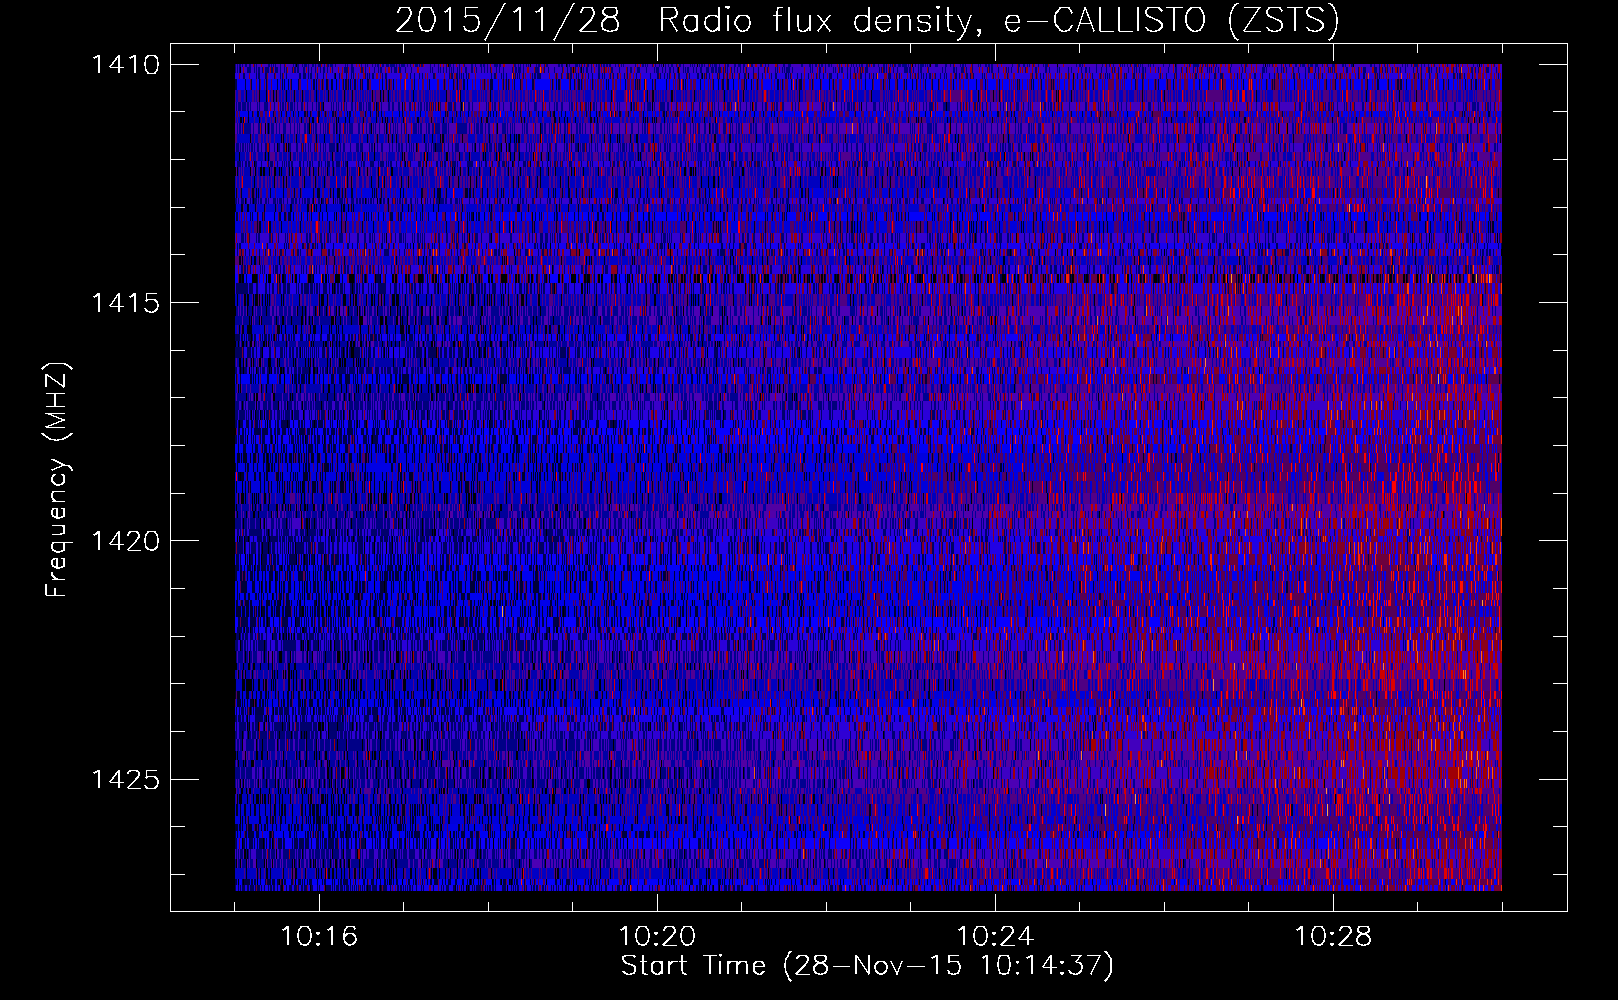This screenshot has width=1618, height=1000.
Task: Click the 10:16 time tick label
Action: [x=319, y=937]
